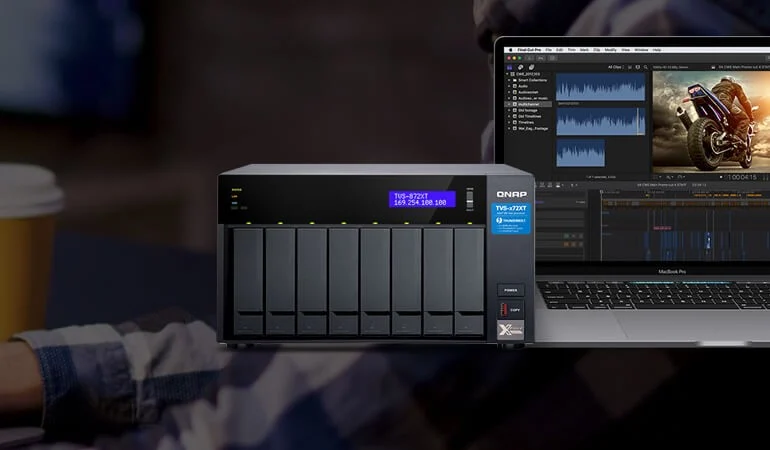The image size is (770, 450).
Task: Select the second audio waveform clip
Action: pyautogui.click(x=600, y=121)
